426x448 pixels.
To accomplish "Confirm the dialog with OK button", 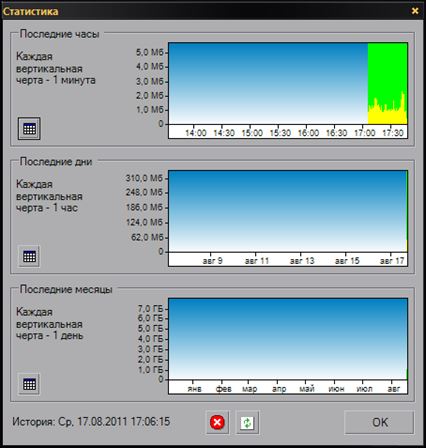I will [379, 422].
